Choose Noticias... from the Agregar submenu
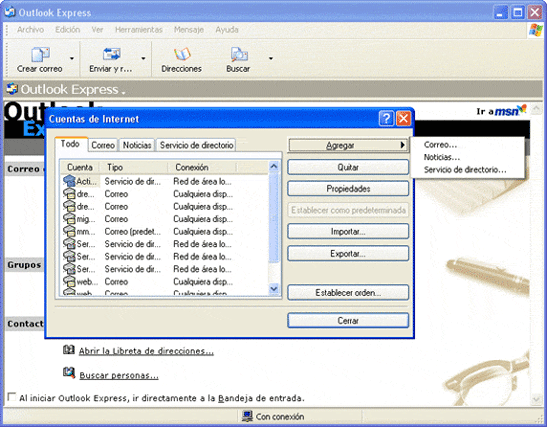547x427 pixels. point(442,157)
